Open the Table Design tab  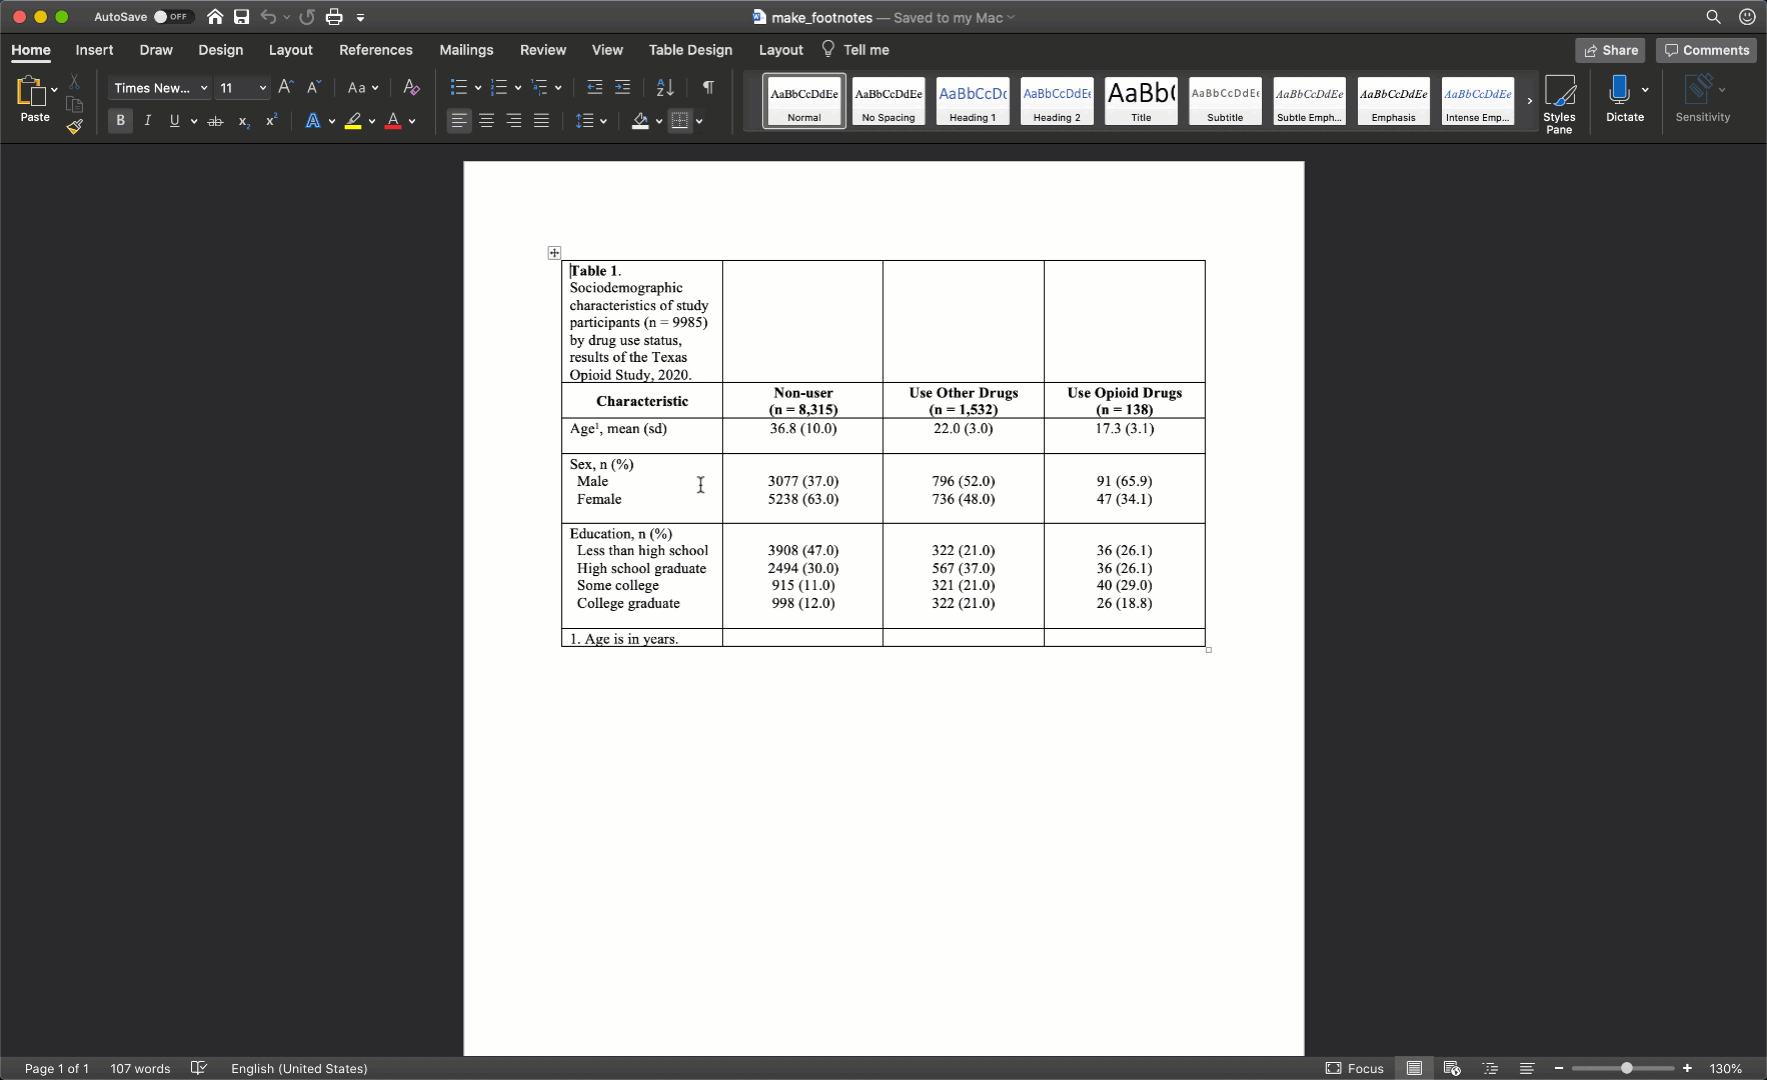pyautogui.click(x=690, y=50)
